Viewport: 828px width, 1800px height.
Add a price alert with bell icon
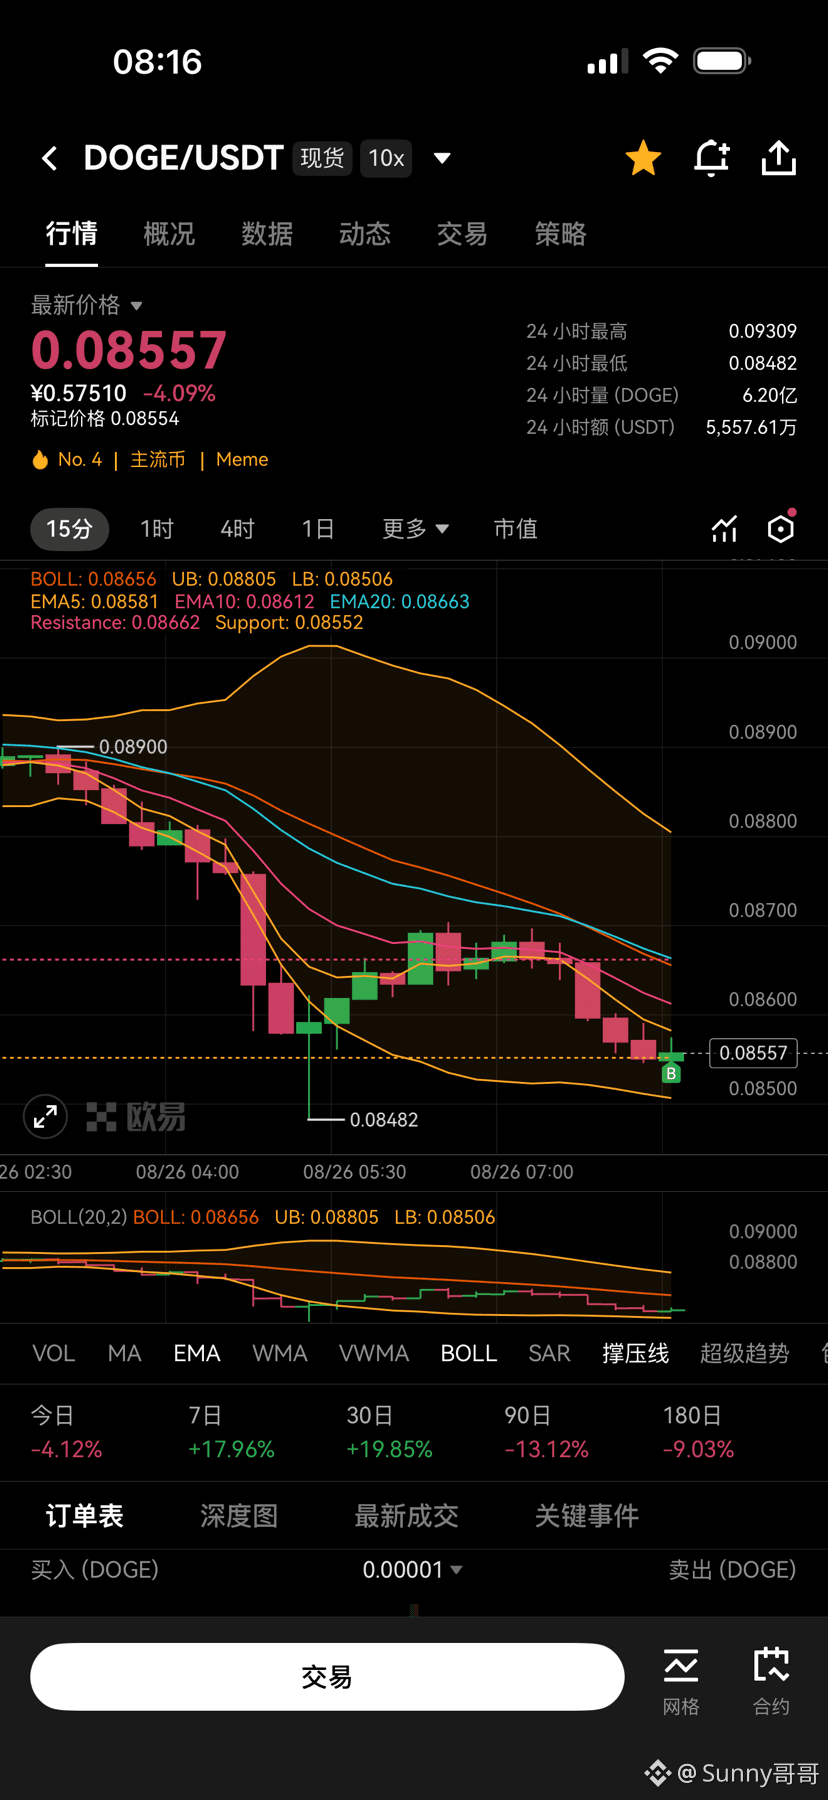point(712,158)
